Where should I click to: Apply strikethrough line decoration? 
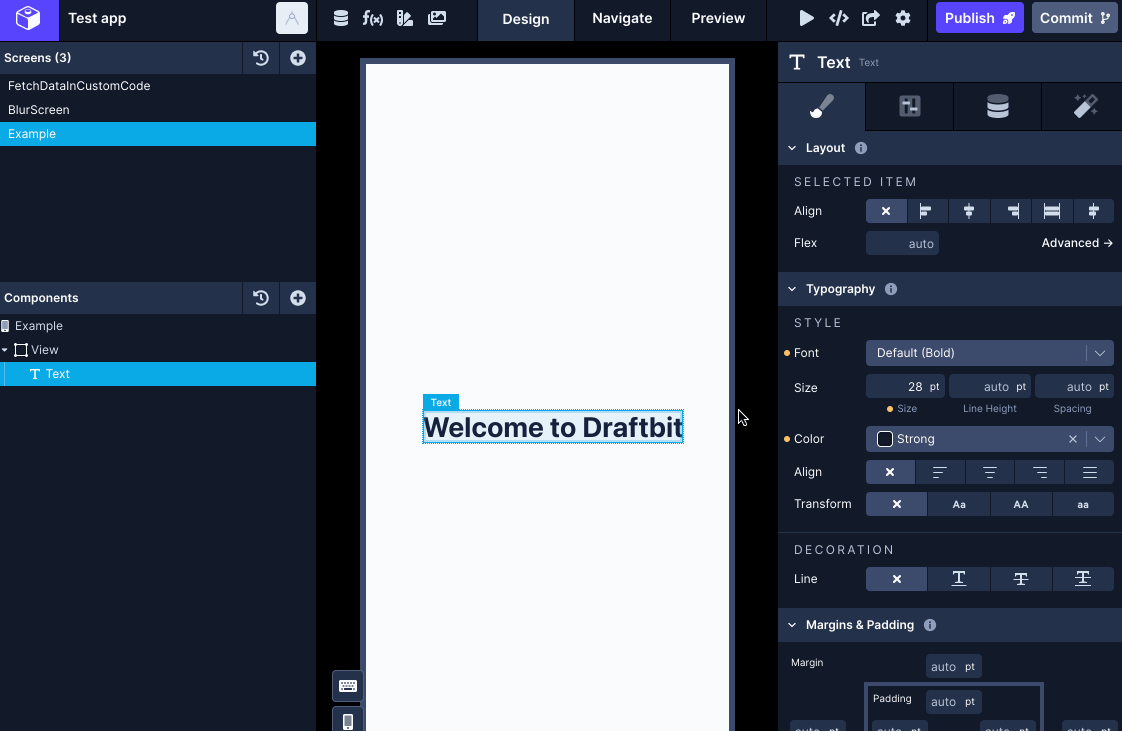pos(1021,579)
